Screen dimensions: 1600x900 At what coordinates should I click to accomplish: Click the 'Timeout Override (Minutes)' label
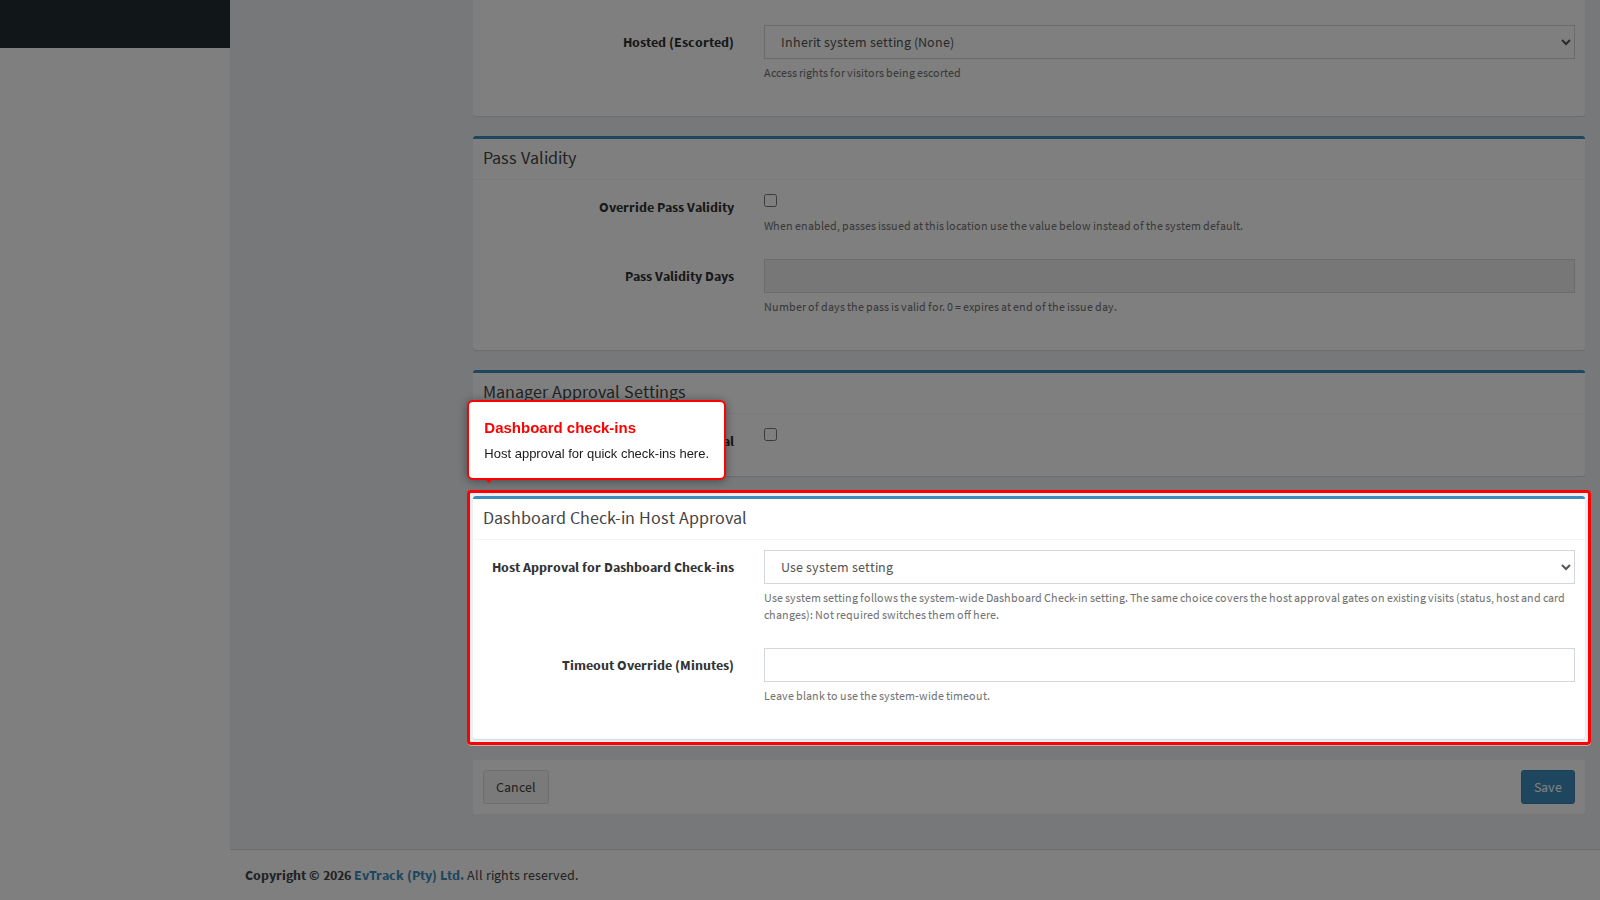coord(648,665)
